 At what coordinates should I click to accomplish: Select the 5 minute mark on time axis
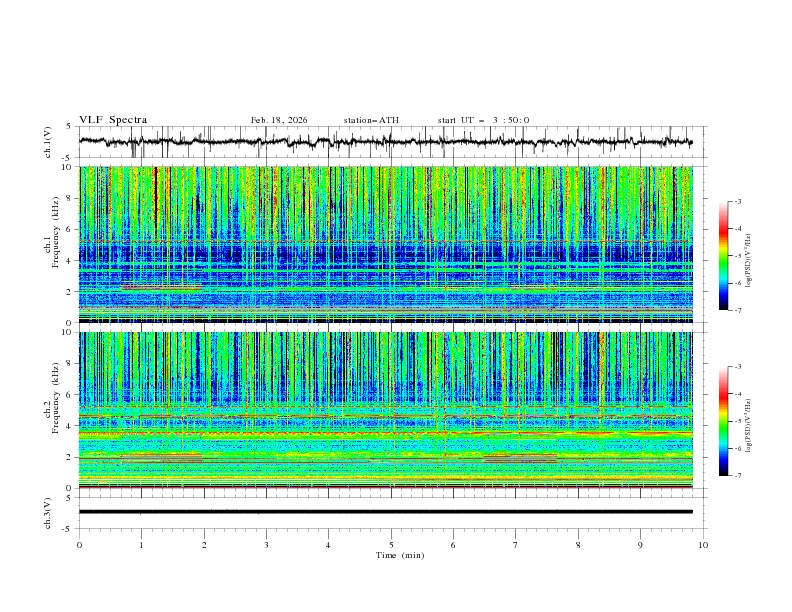click(391, 545)
